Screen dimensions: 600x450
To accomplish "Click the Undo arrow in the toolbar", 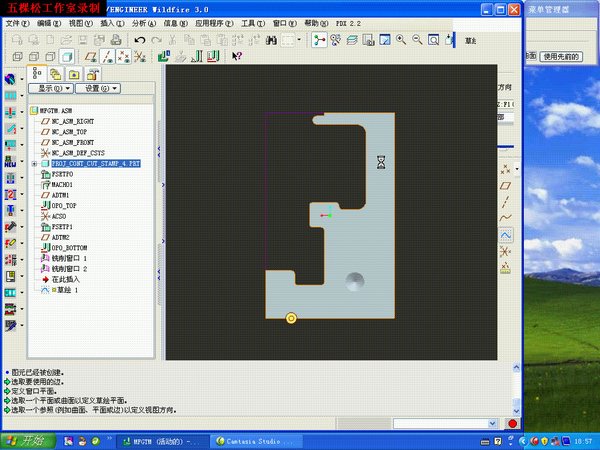I will [x=140, y=40].
